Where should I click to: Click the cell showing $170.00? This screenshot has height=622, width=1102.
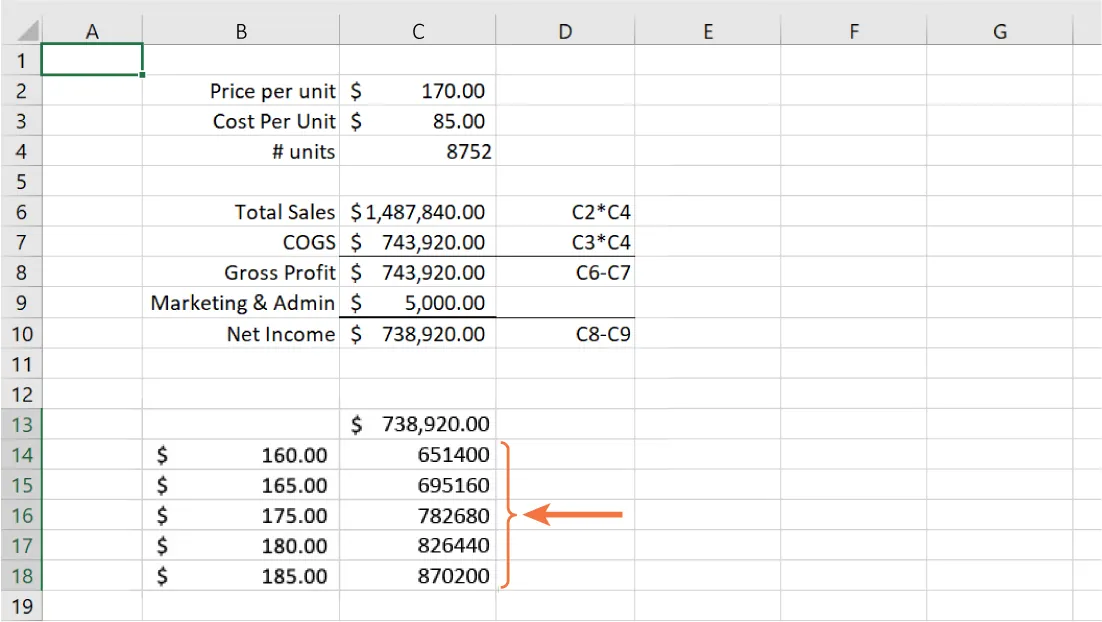click(417, 91)
